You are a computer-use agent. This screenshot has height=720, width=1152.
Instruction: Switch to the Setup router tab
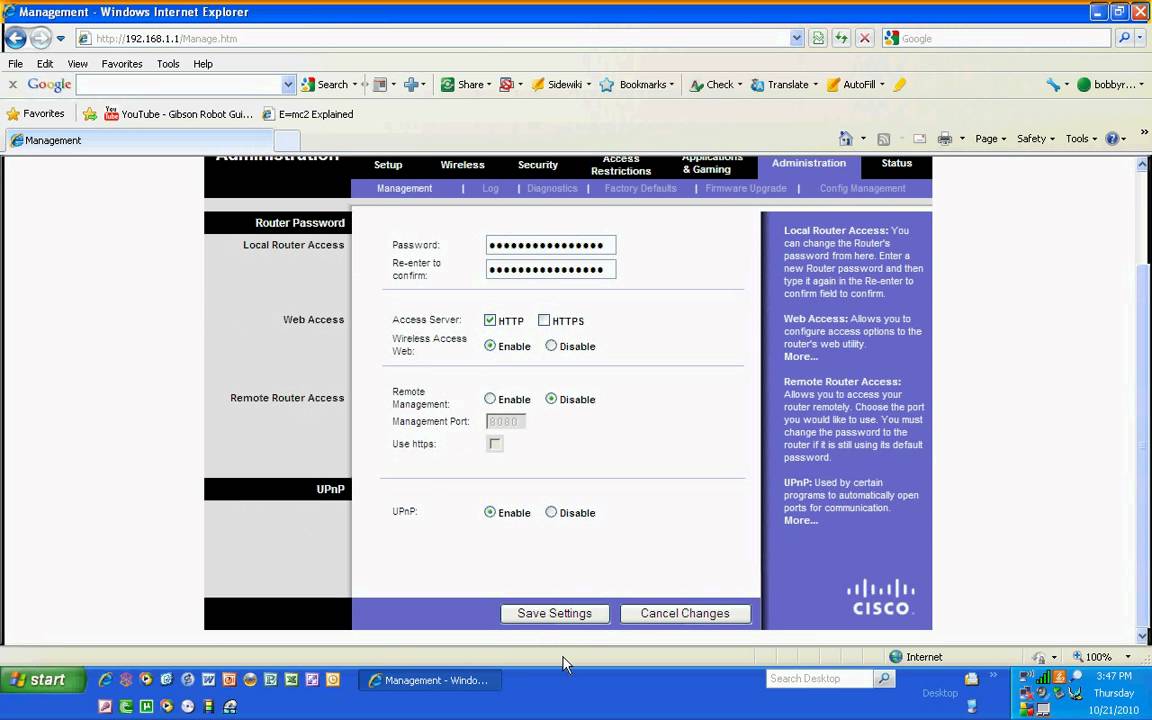388,165
